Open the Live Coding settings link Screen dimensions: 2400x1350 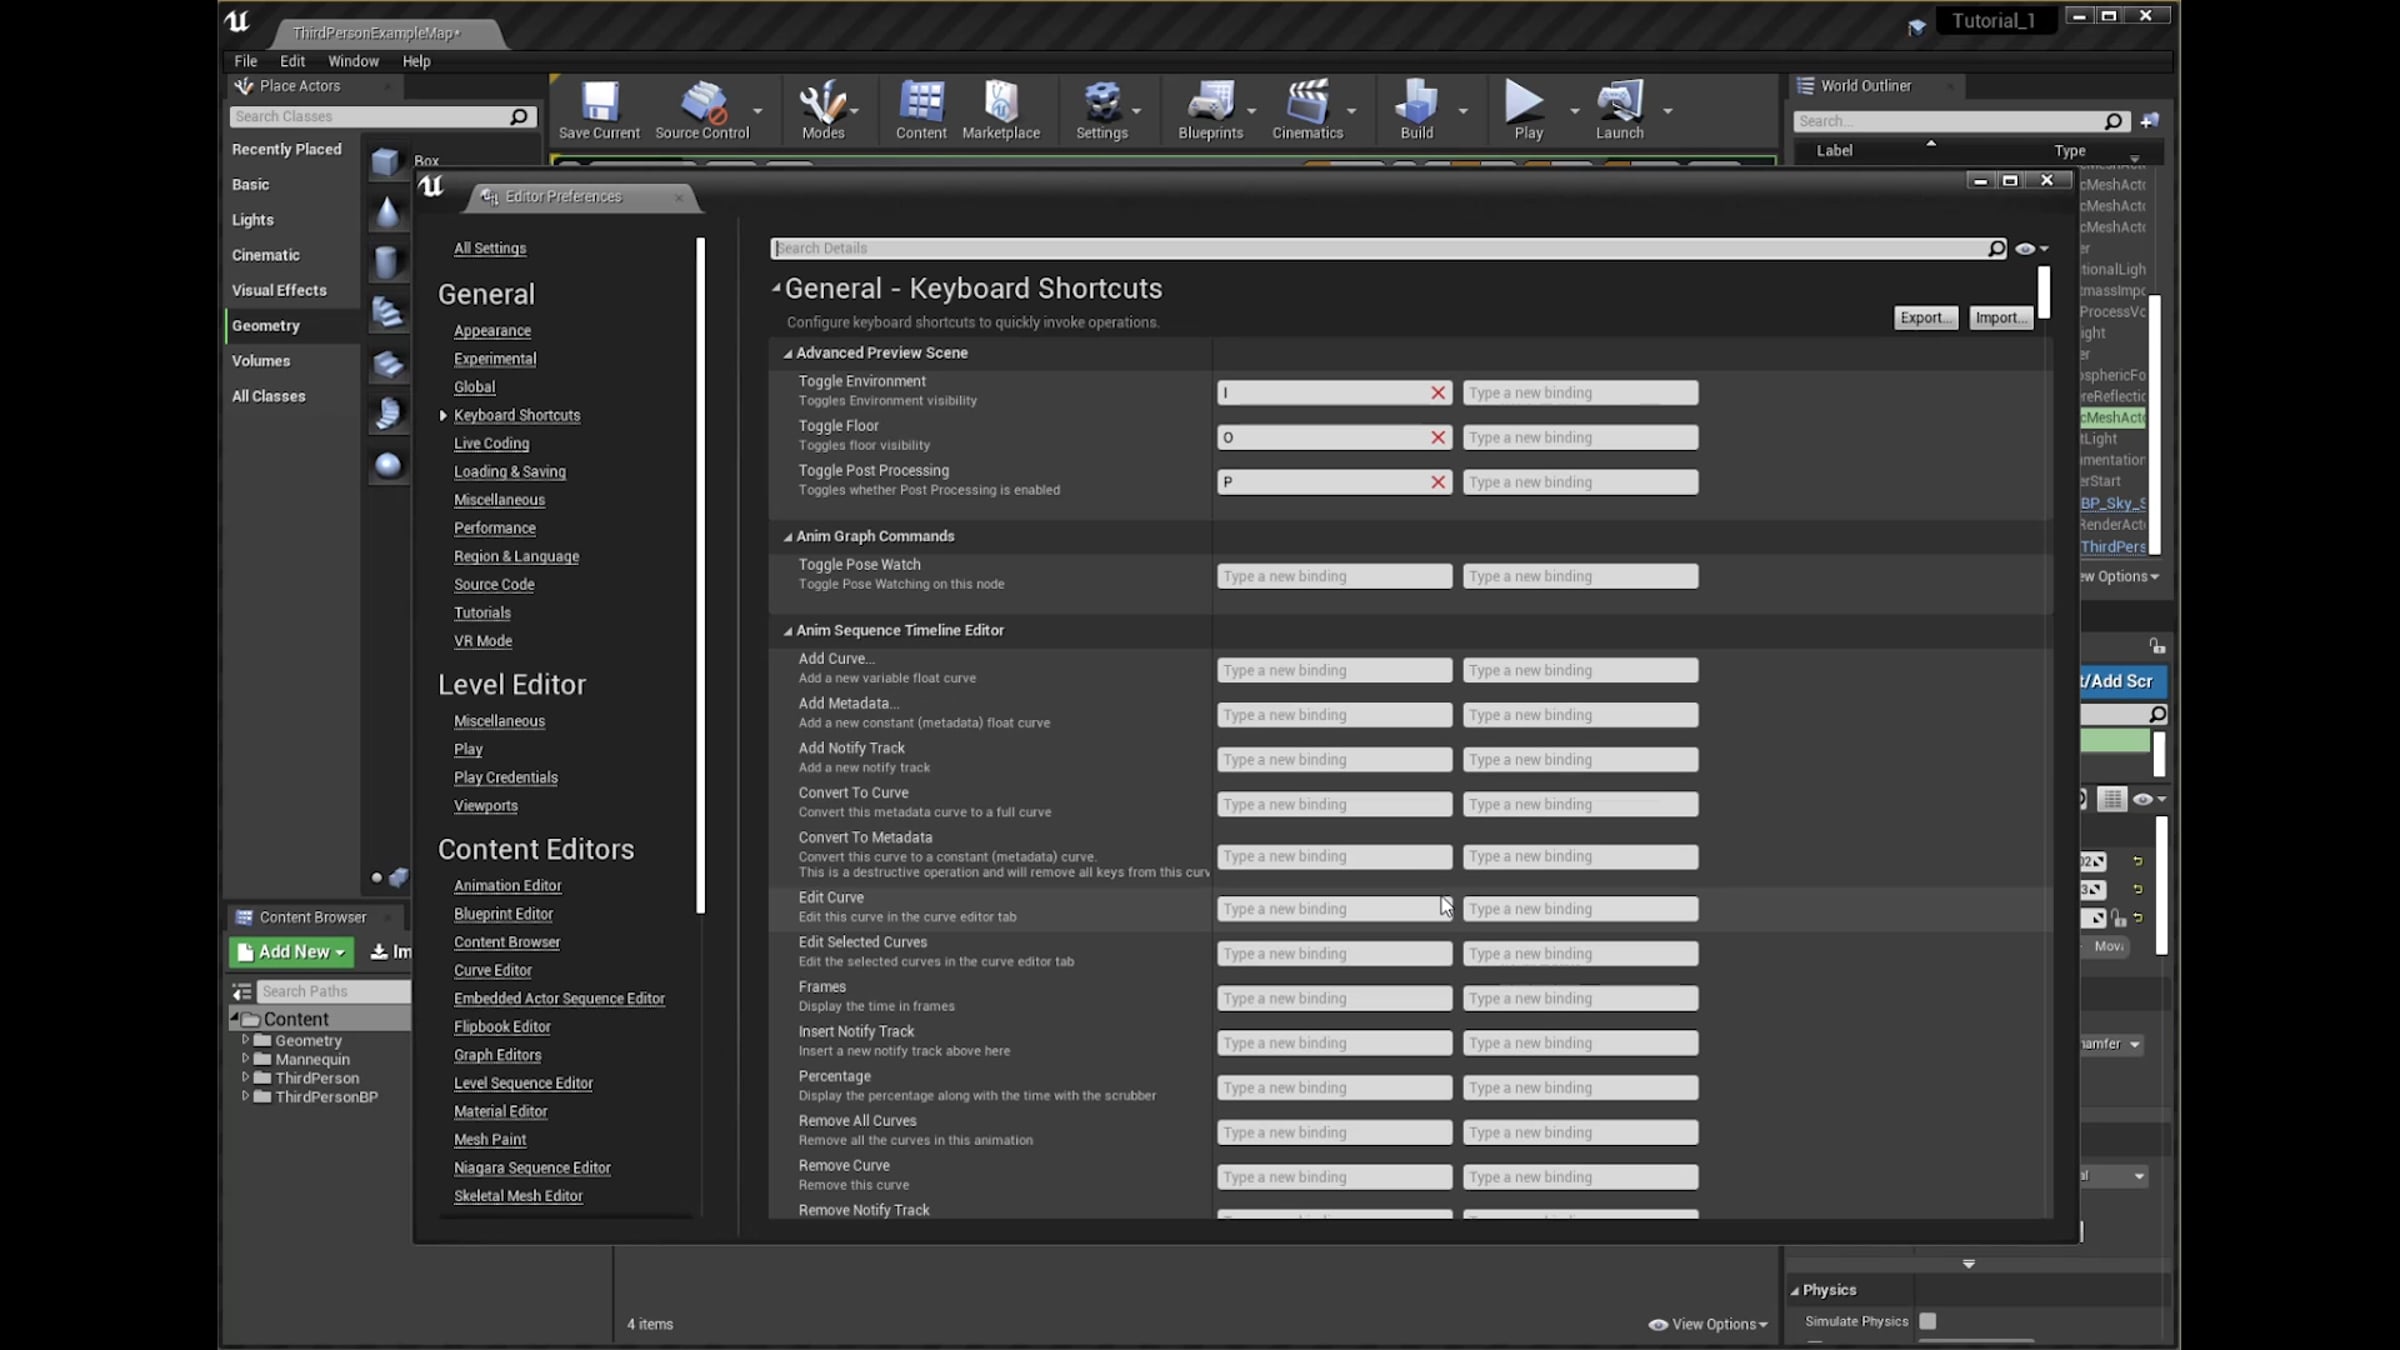point(491,443)
